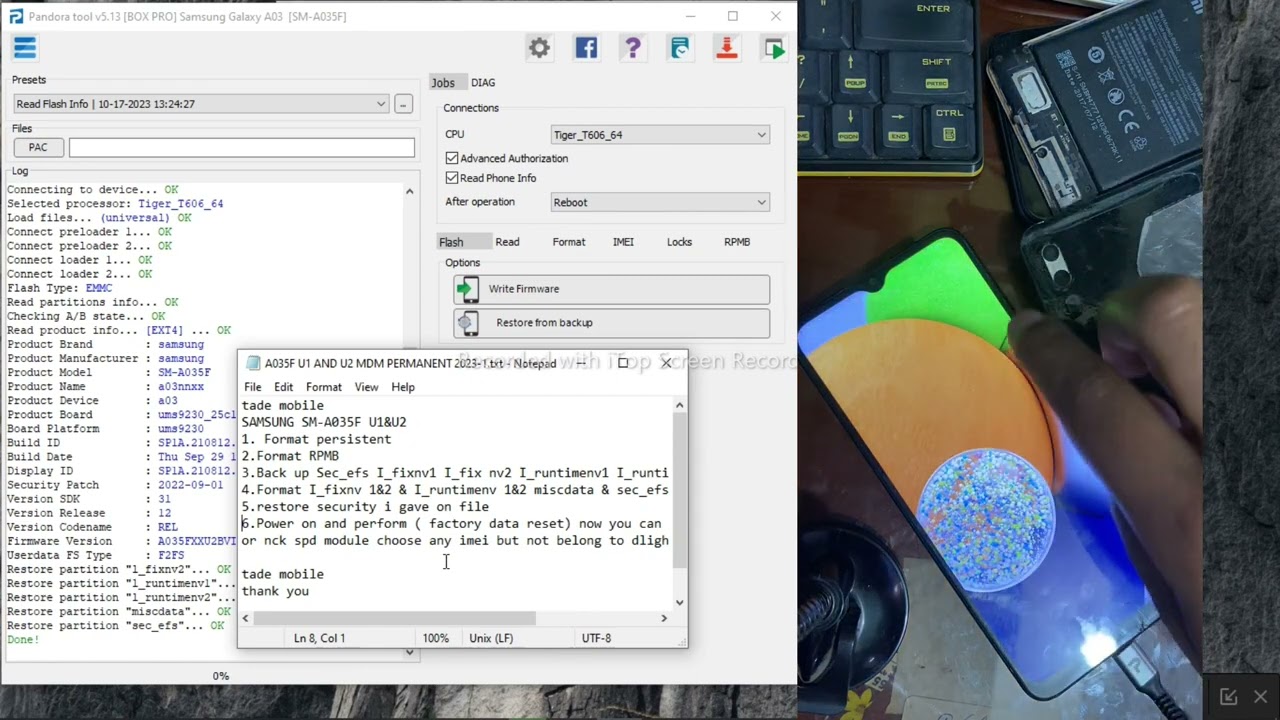Click the '5.restore security i gave on file' line
This screenshot has width=1280, height=720.
tap(365, 507)
